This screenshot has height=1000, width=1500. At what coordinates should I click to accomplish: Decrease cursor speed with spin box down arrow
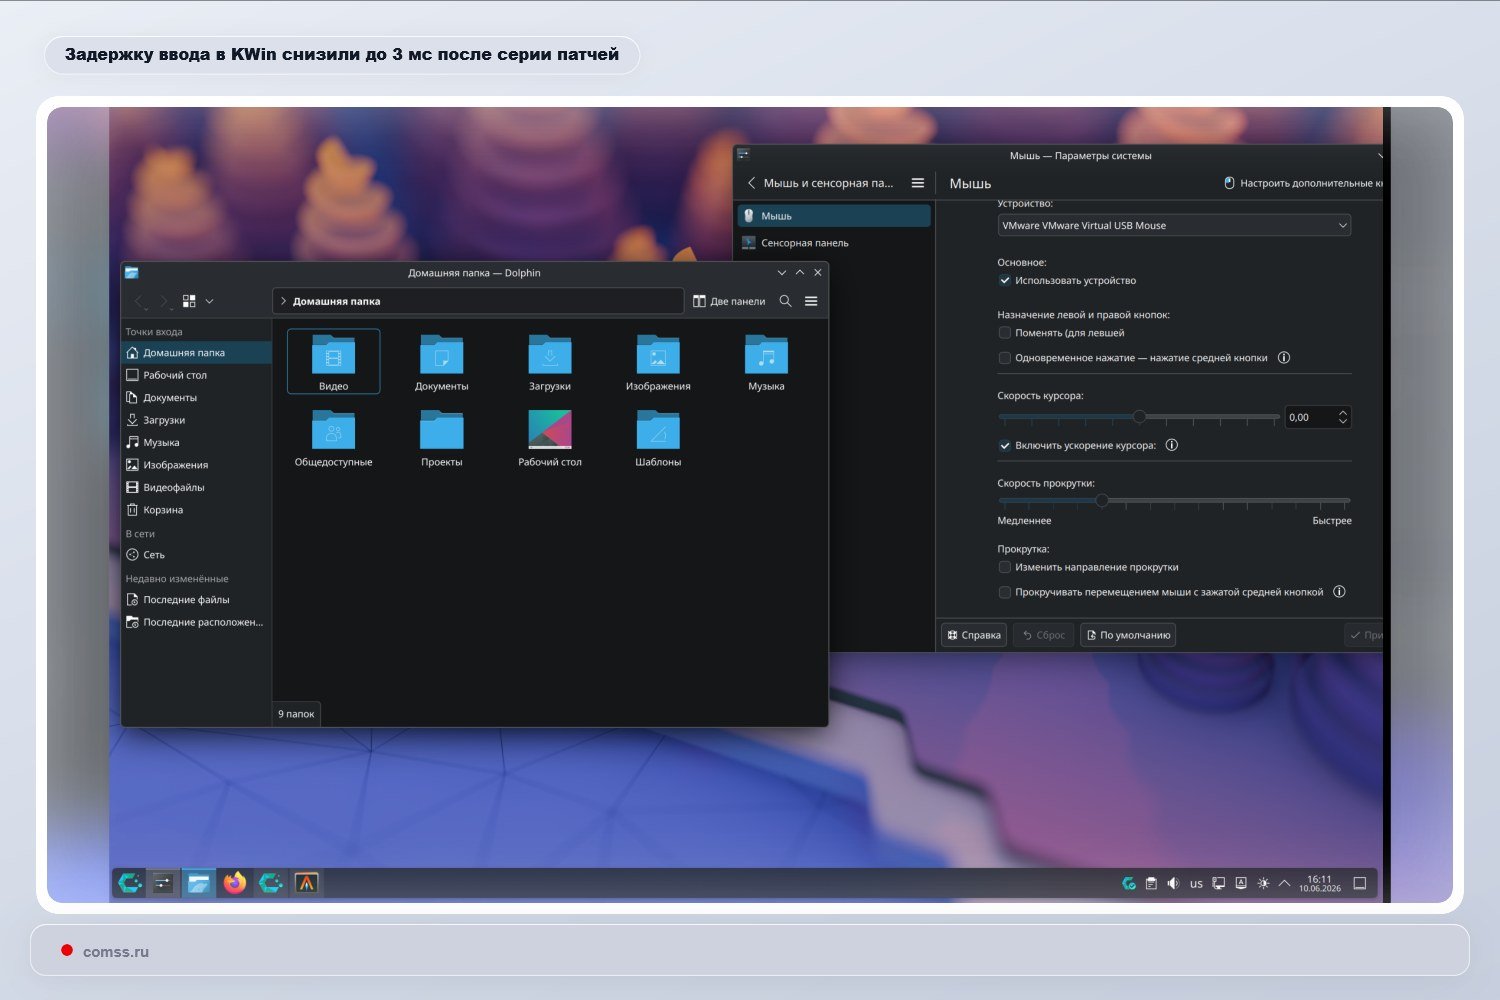tap(1343, 422)
